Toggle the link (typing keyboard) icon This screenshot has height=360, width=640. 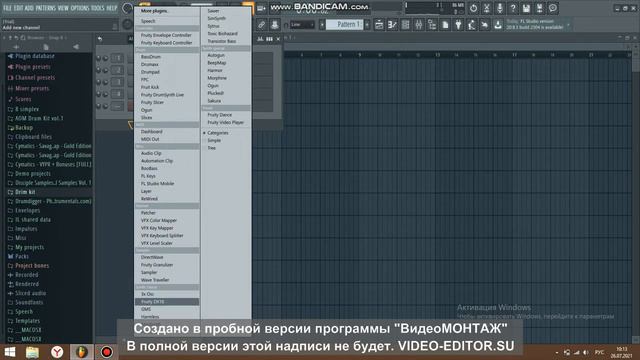tap(262, 24)
